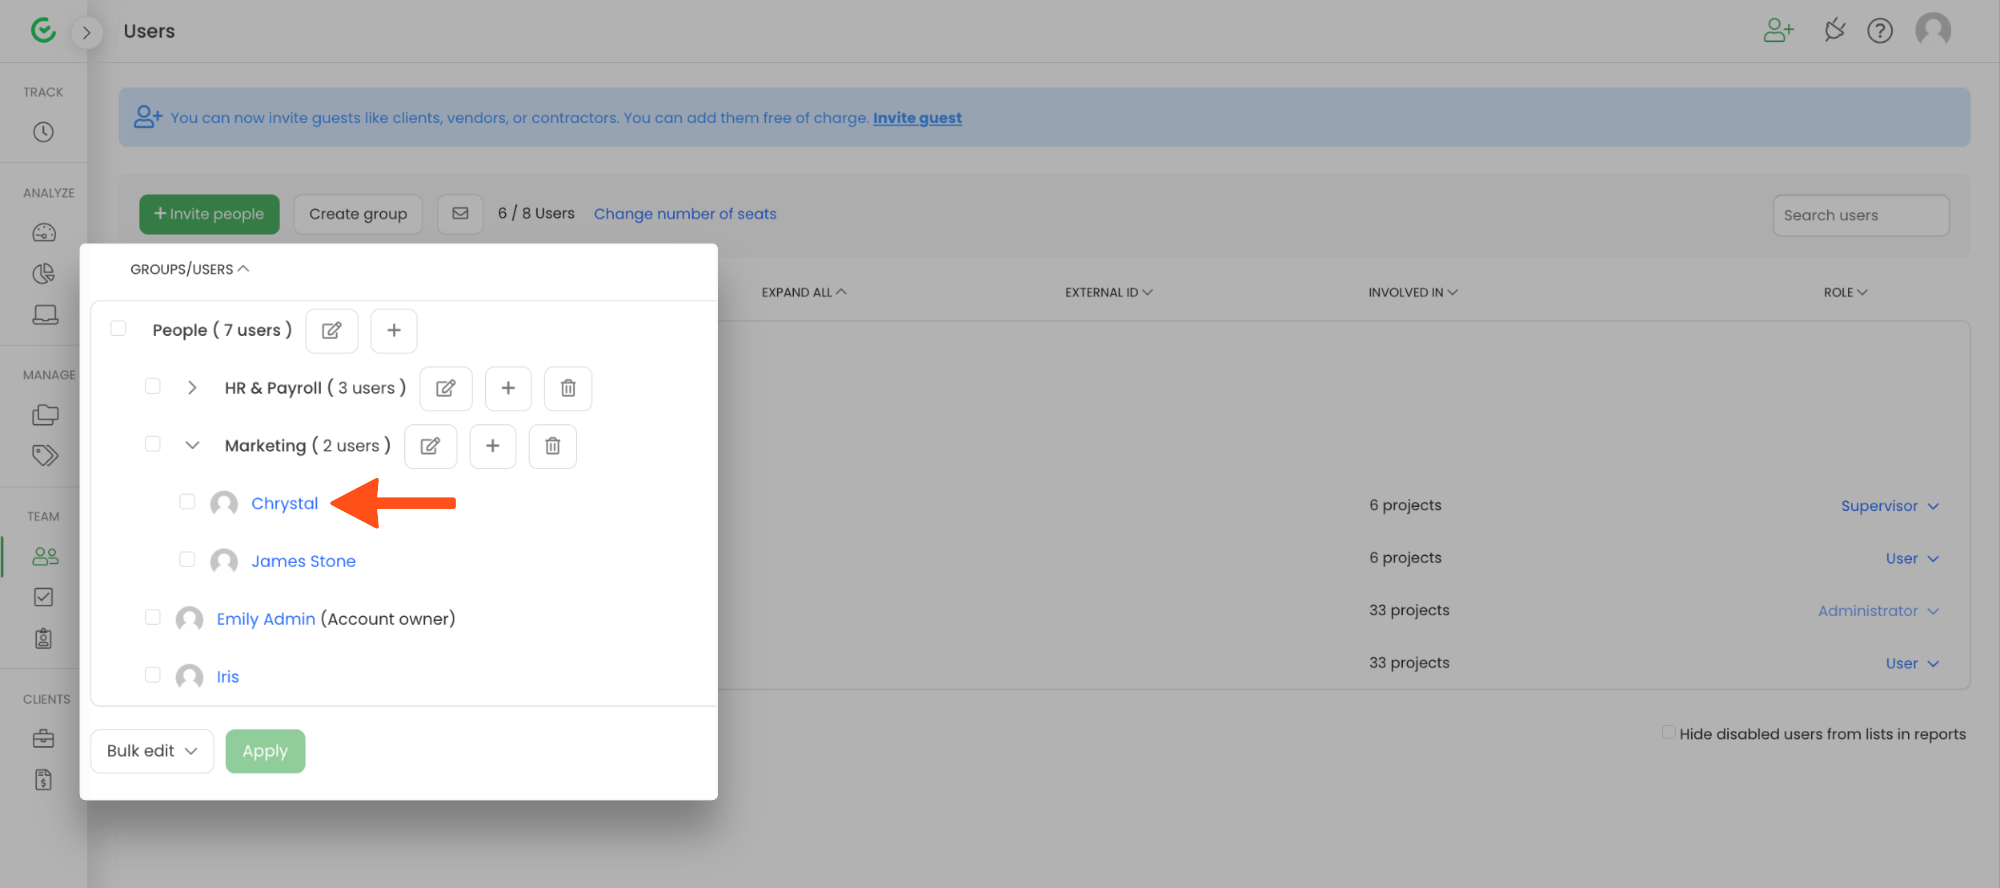Check the HR & Payroll checkbox
The width and height of the screenshot is (2000, 888).
pyautogui.click(x=153, y=386)
